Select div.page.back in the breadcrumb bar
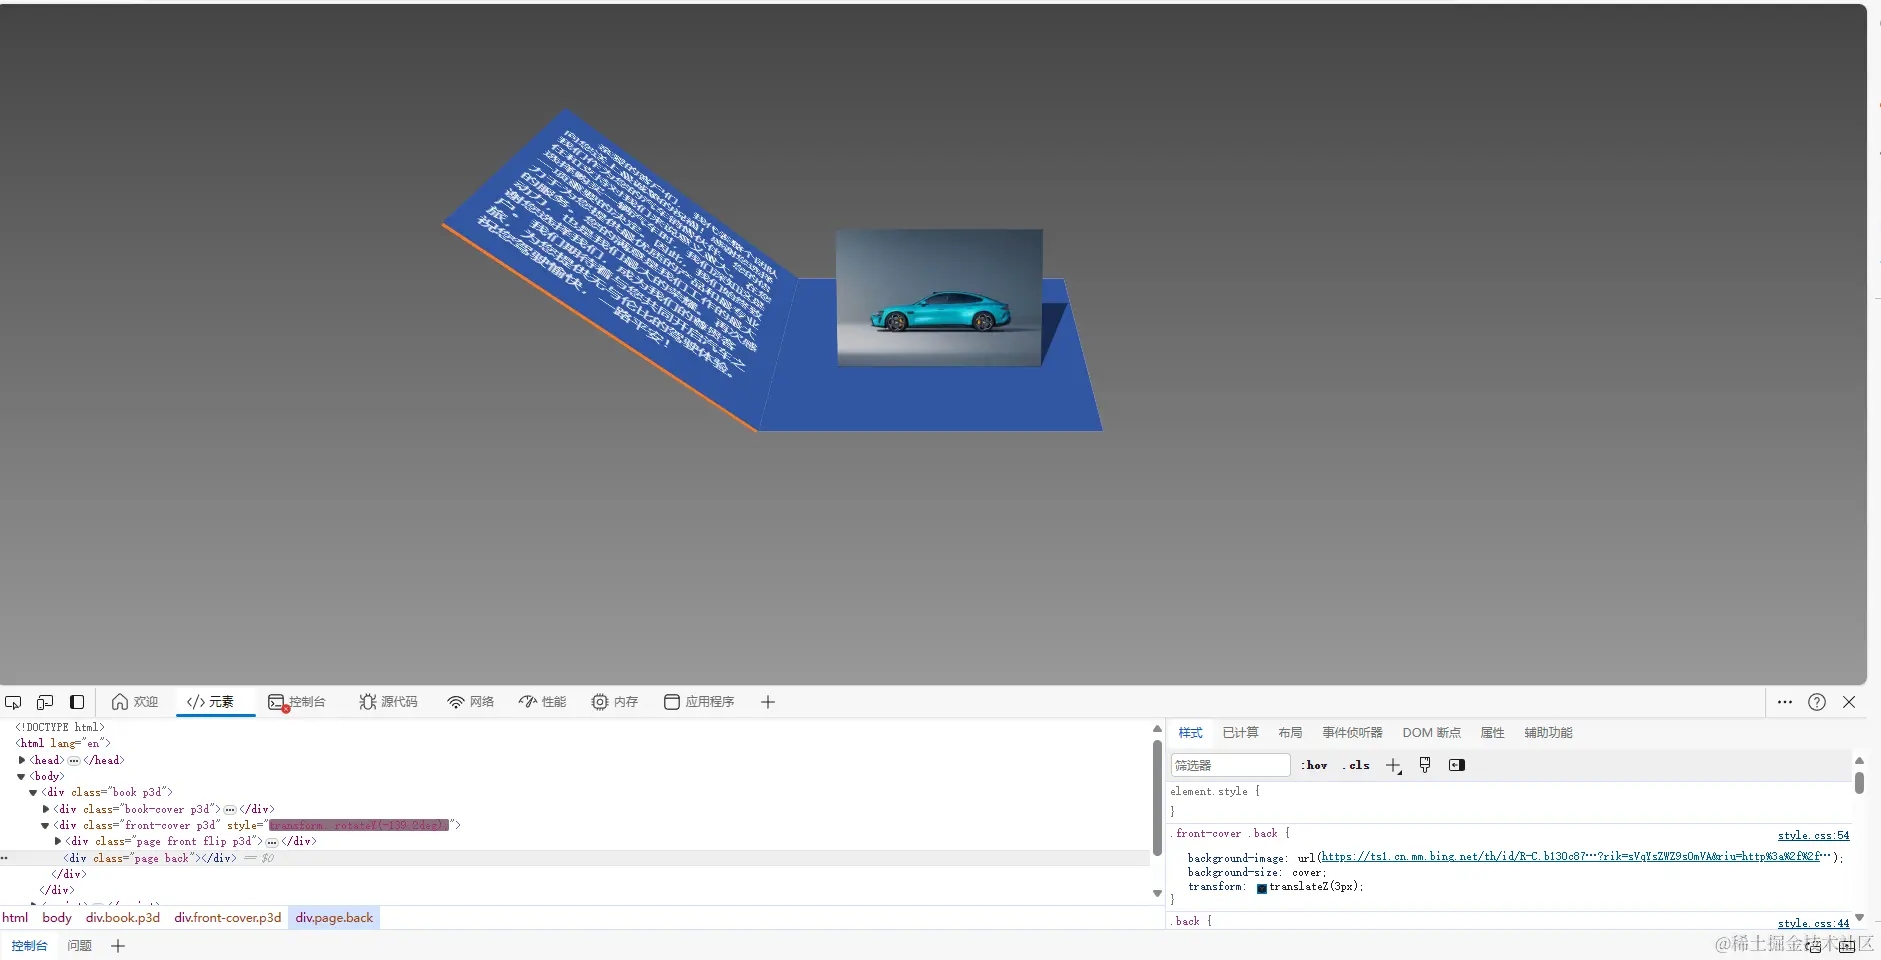 click(x=334, y=917)
